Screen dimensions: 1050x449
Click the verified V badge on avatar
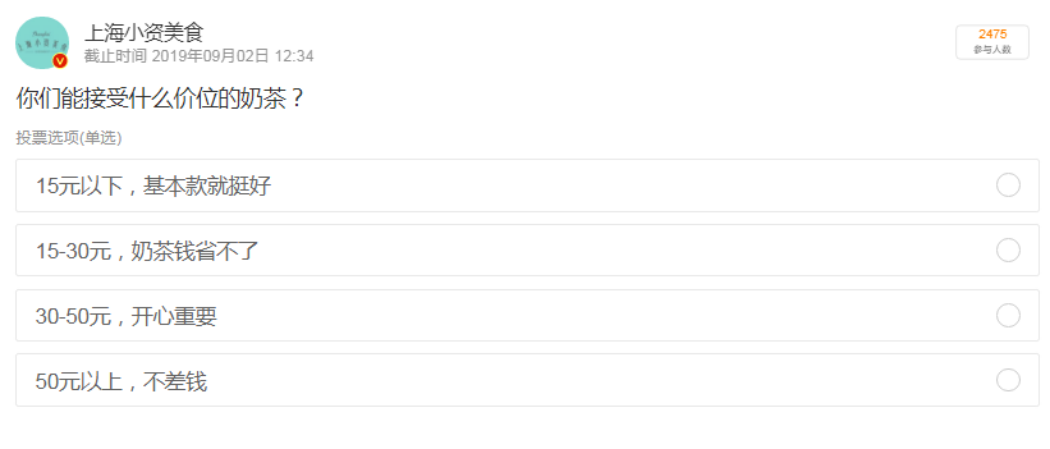pyautogui.click(x=60, y=61)
